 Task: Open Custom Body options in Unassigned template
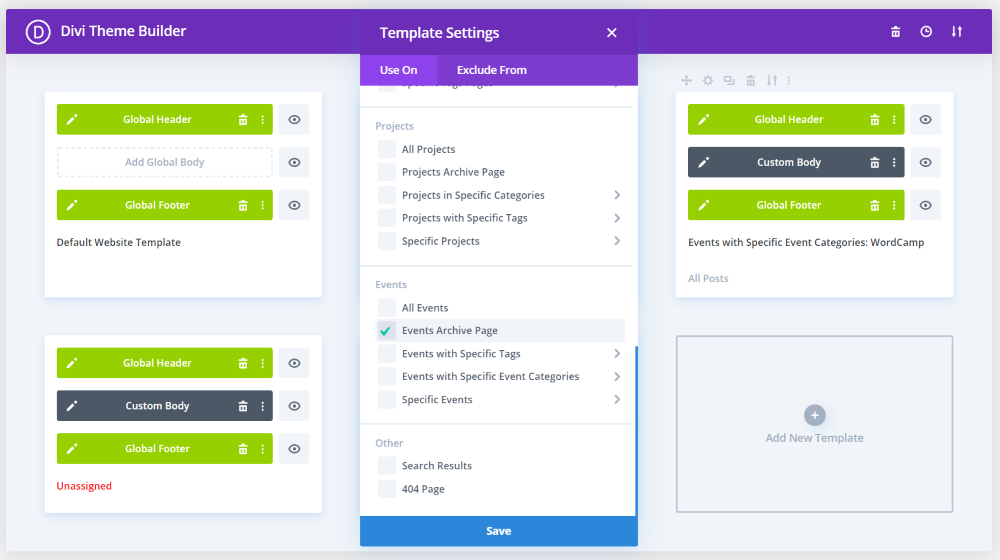pyautogui.click(x=262, y=406)
